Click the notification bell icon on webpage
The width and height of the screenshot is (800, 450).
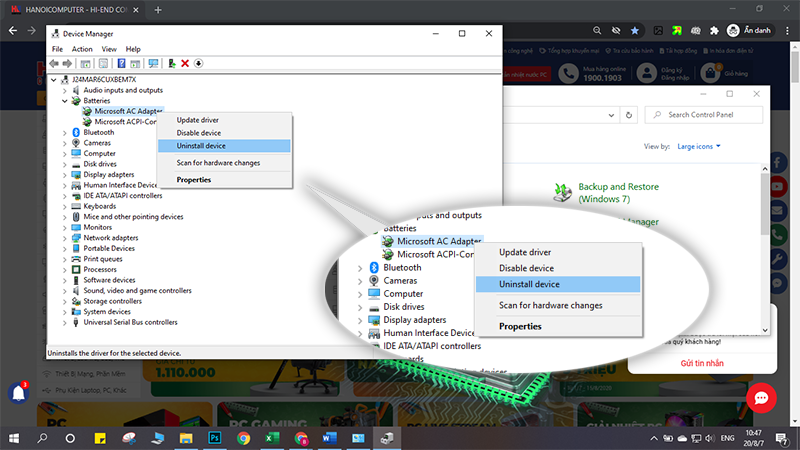pos(18,393)
